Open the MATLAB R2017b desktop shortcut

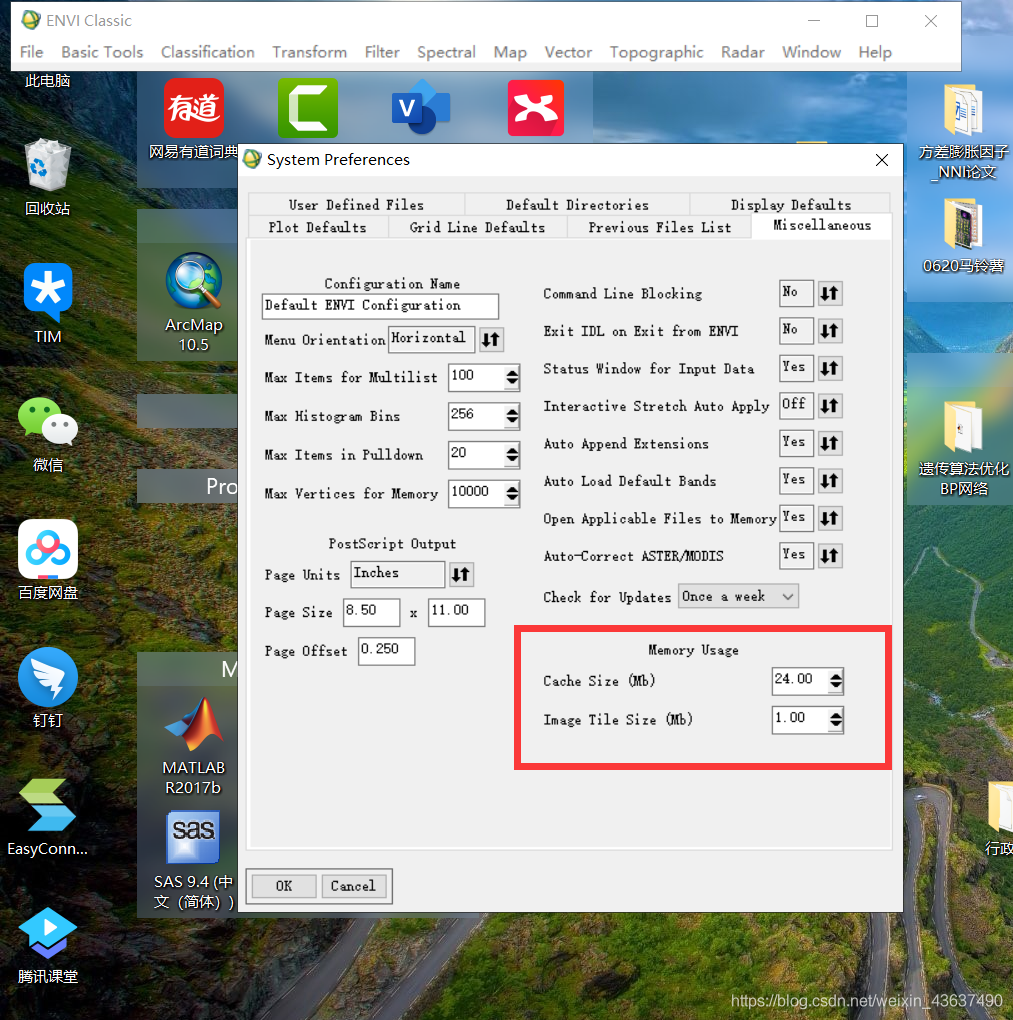[x=193, y=747]
